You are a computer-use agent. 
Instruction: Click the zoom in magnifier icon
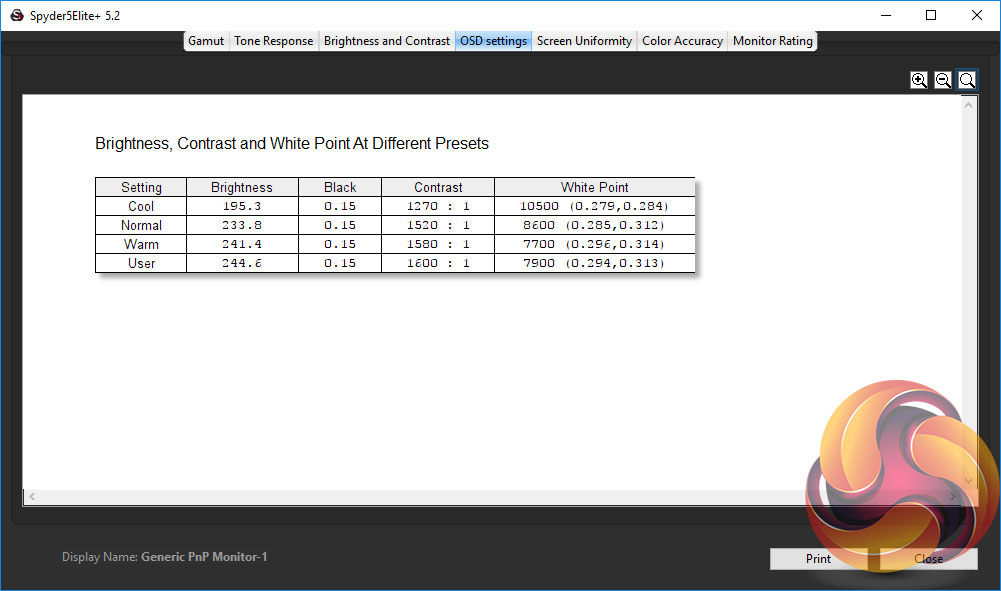pos(919,80)
